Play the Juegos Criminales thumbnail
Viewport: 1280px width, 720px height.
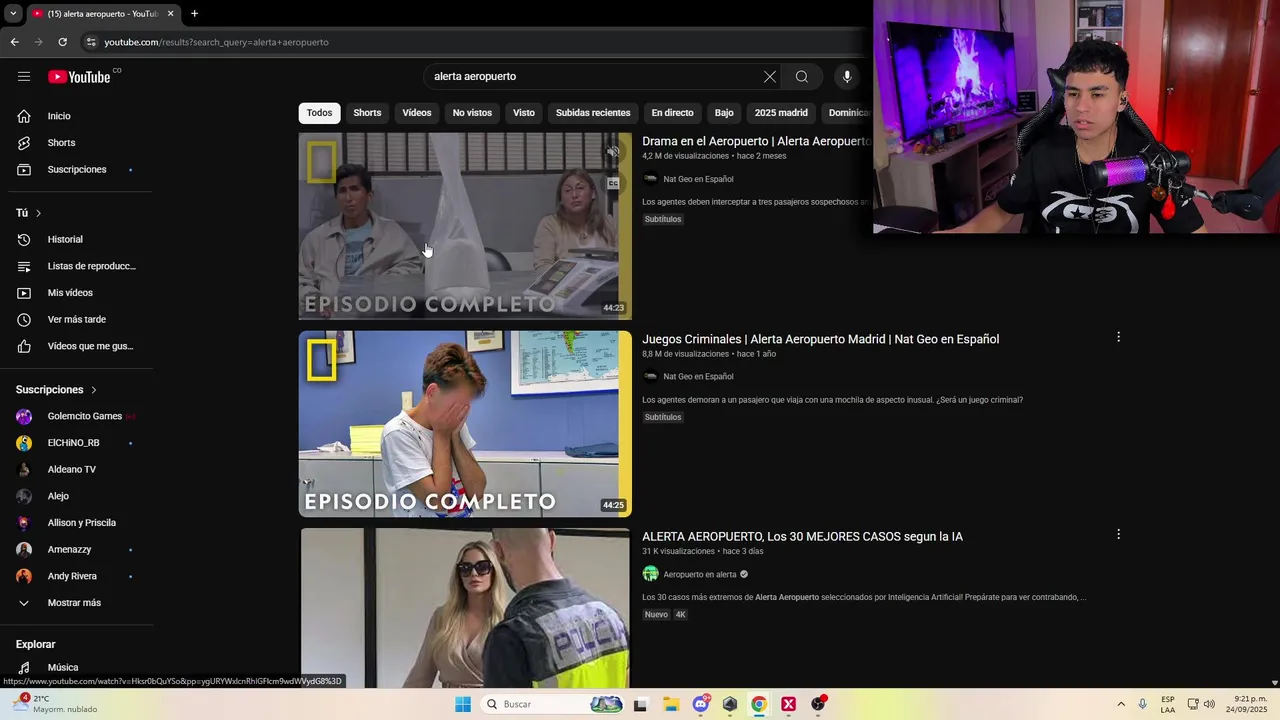pyautogui.click(x=465, y=424)
